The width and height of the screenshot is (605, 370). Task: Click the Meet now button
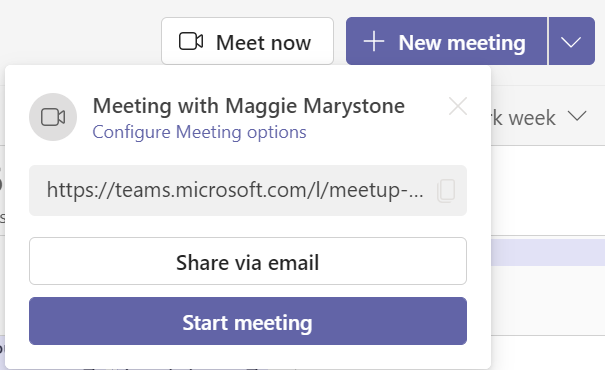[247, 41]
